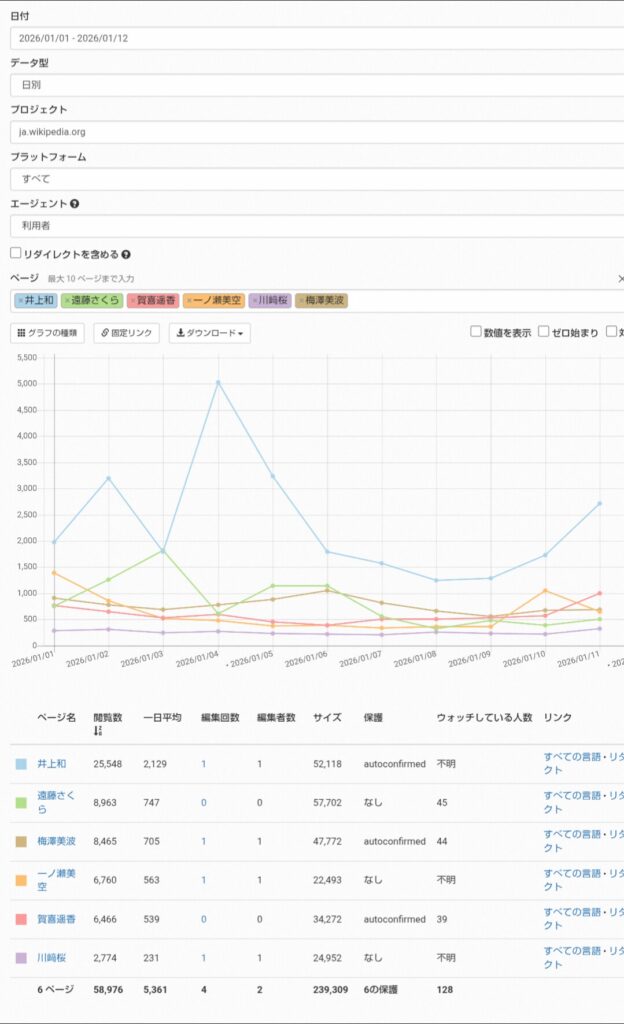
Task: Open edit count link in 遠藤さくら row
Action: [204, 803]
